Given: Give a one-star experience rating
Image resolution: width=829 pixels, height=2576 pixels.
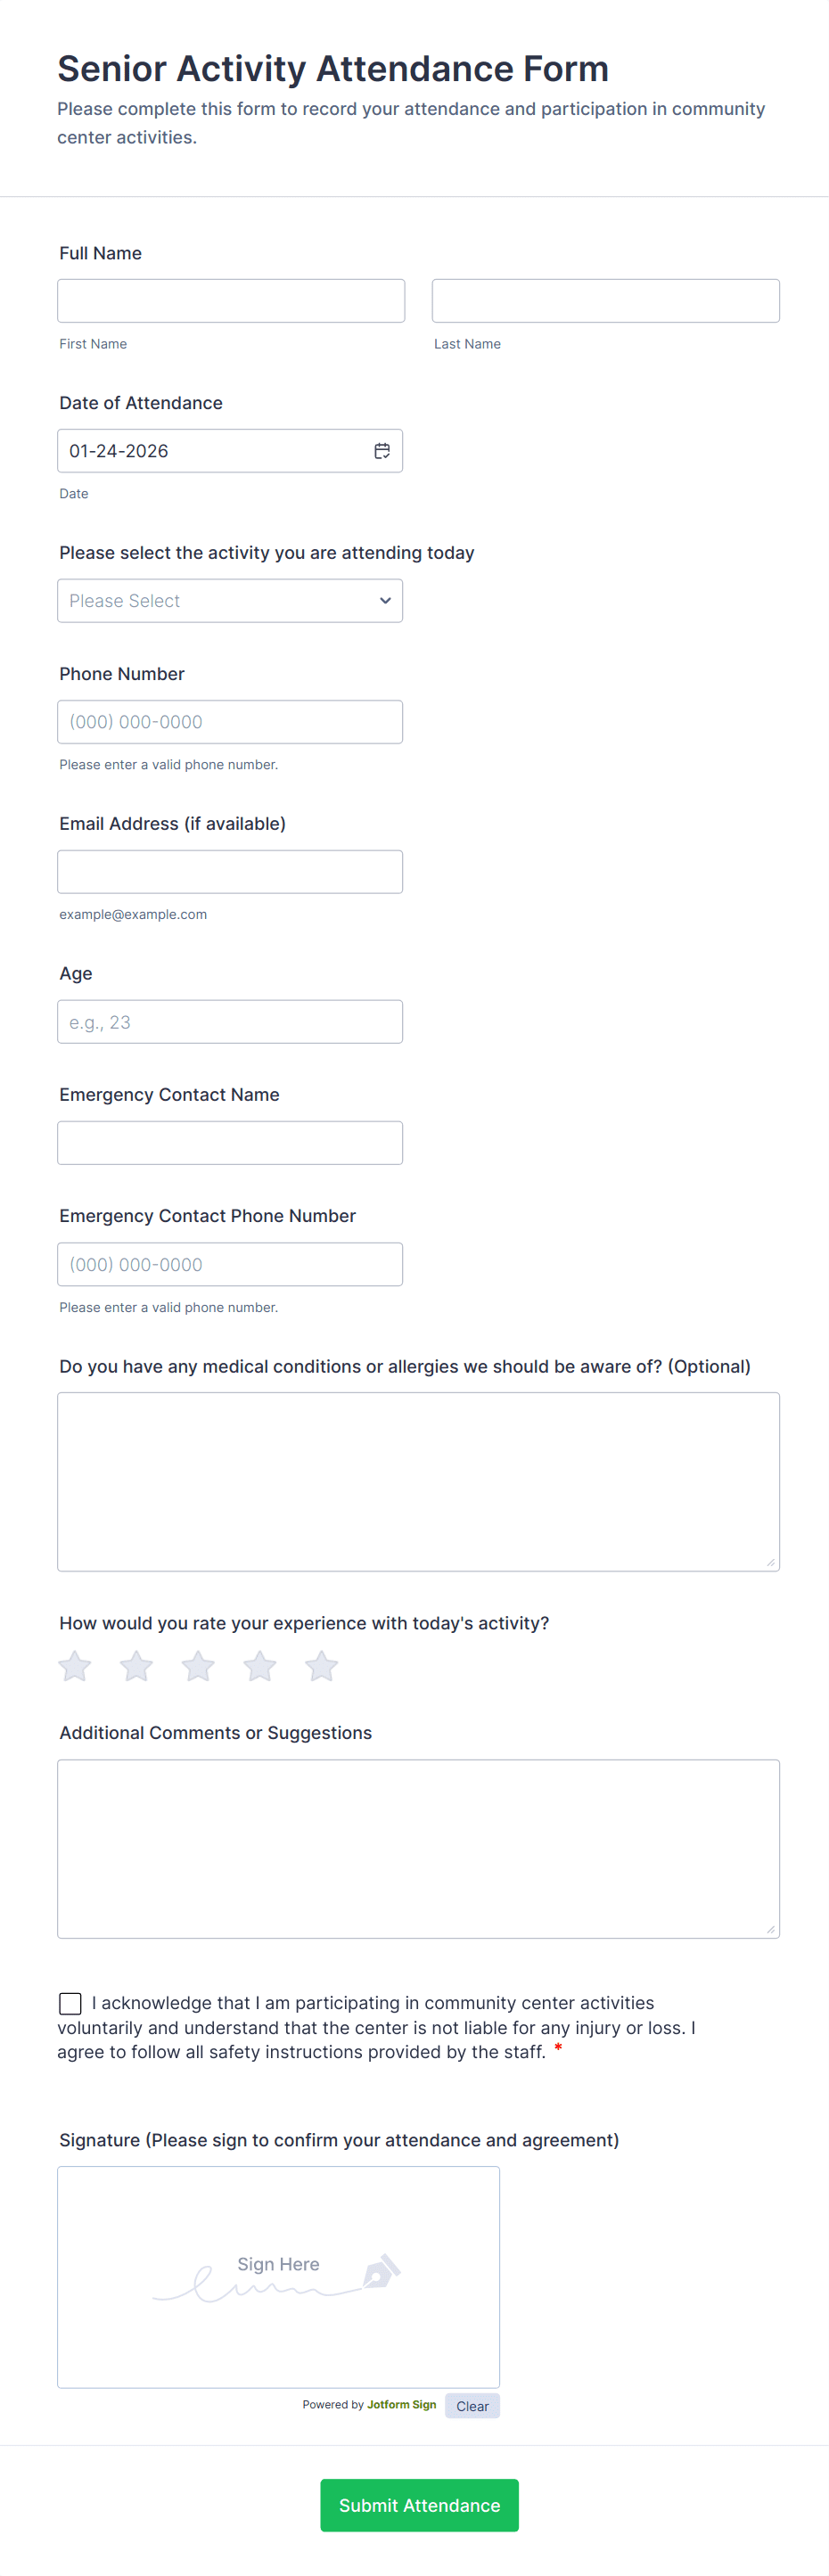Looking at the screenshot, I should [74, 1666].
